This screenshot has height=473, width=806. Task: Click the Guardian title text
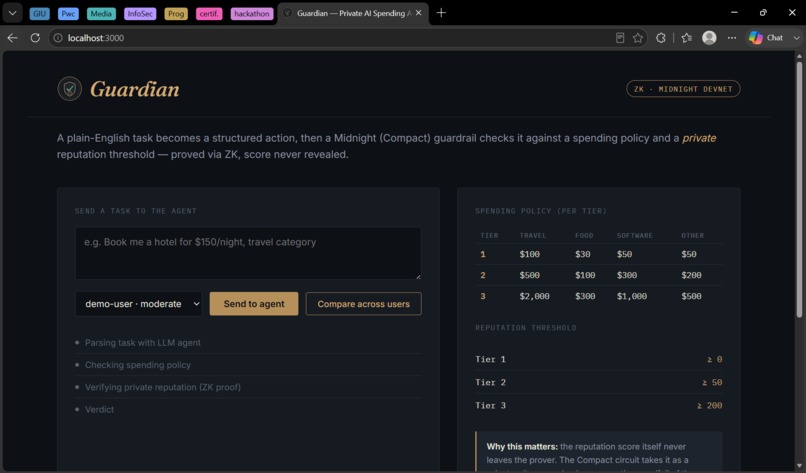coord(135,89)
